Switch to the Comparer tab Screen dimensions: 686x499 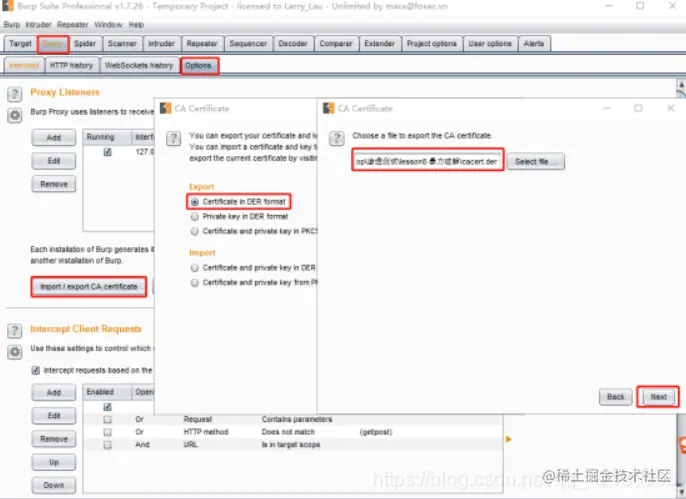[x=336, y=44]
